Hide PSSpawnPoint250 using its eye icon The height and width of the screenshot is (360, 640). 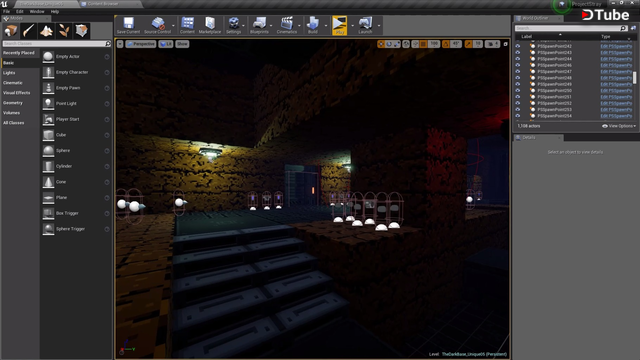click(x=518, y=91)
